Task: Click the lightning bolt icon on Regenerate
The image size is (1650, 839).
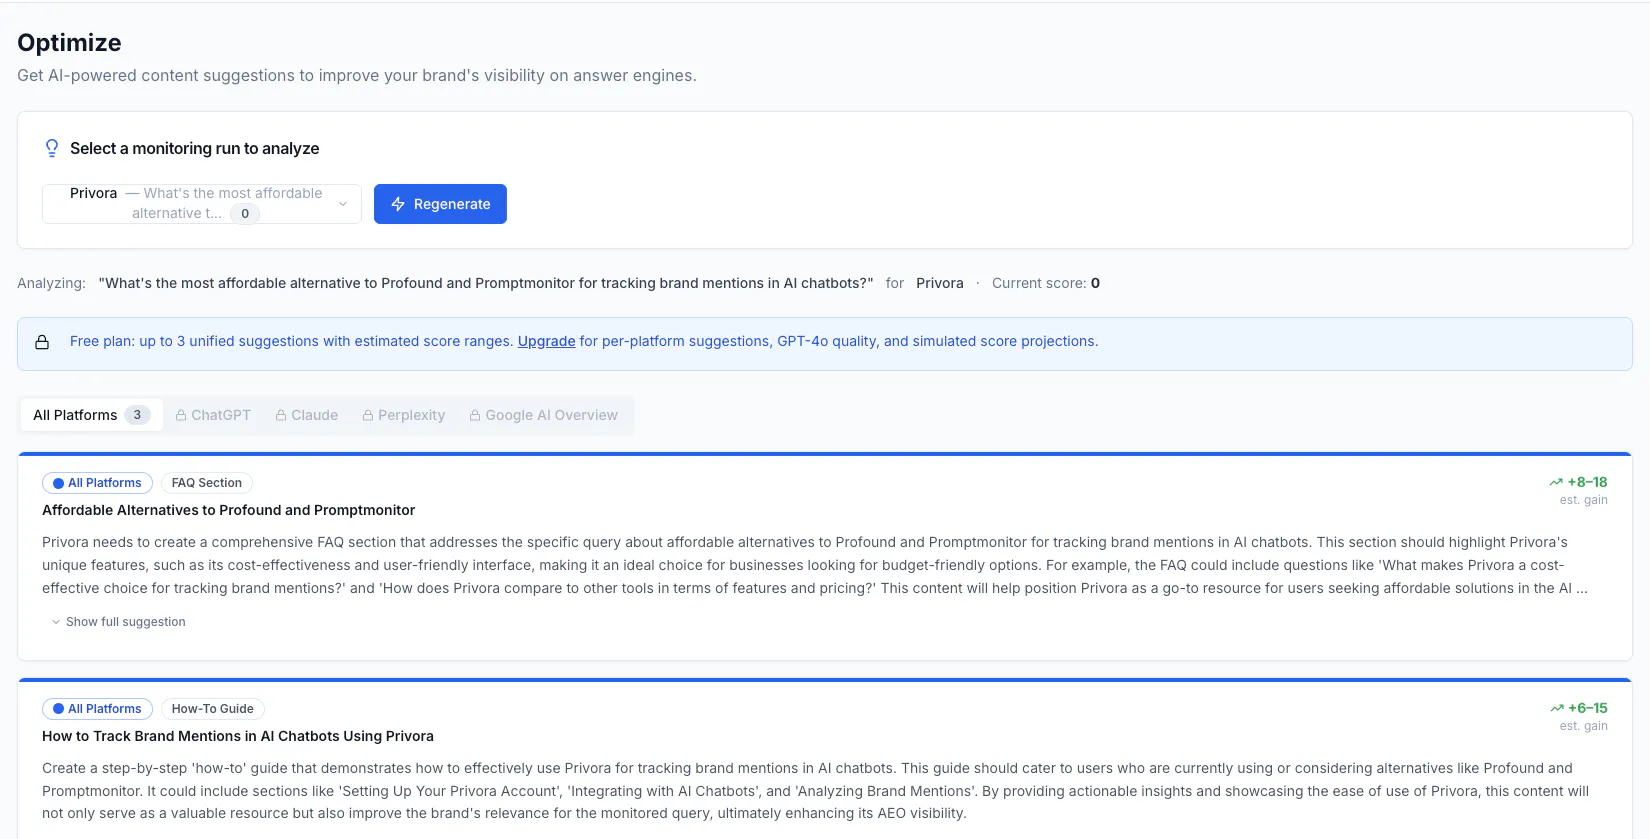Action: point(398,204)
